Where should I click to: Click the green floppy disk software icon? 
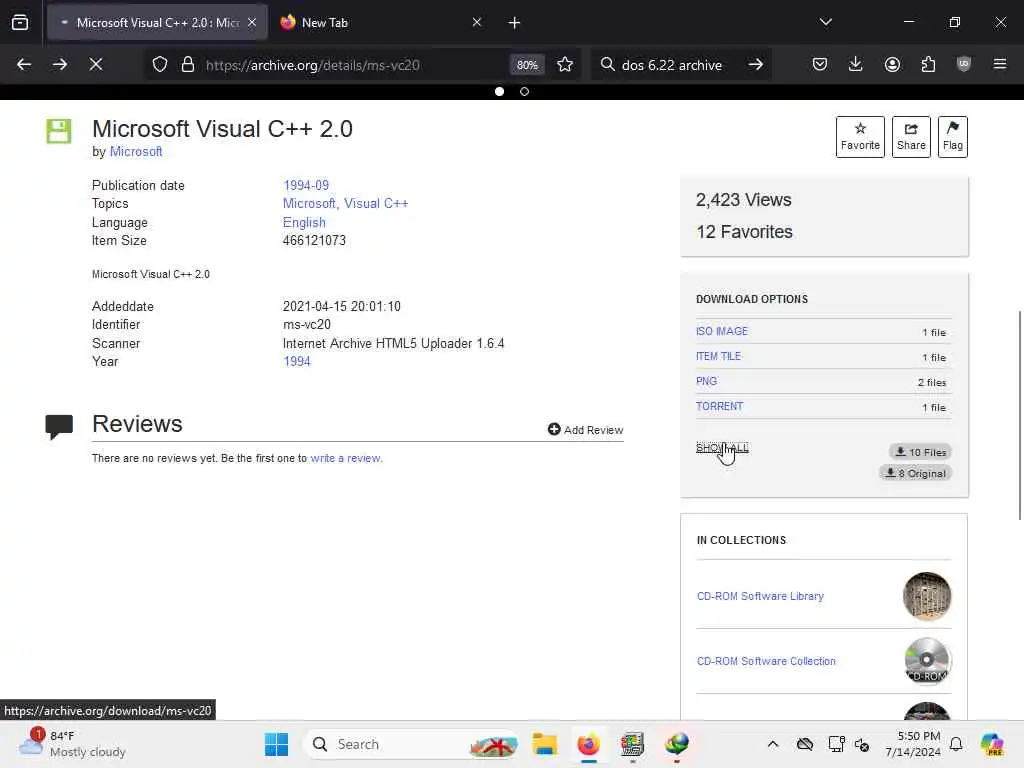(58, 131)
